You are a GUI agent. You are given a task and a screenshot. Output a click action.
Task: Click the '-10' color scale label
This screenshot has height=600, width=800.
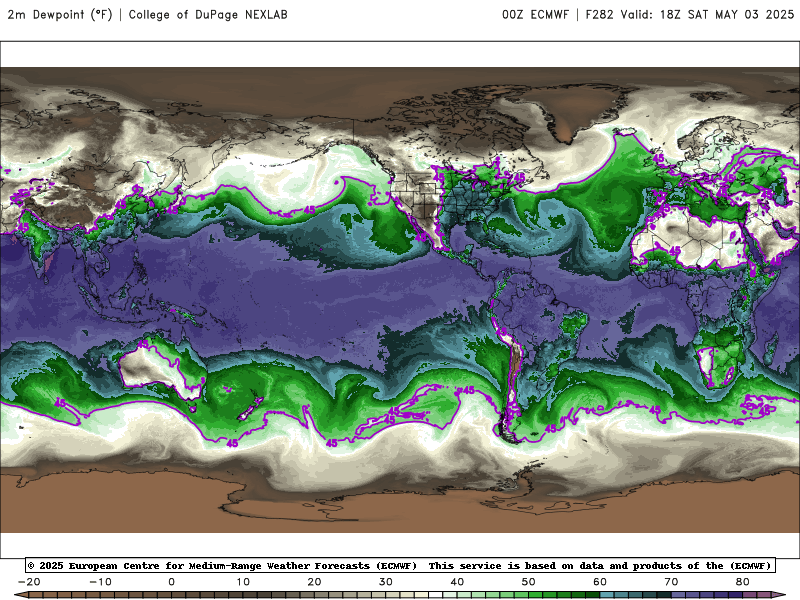coord(100,582)
